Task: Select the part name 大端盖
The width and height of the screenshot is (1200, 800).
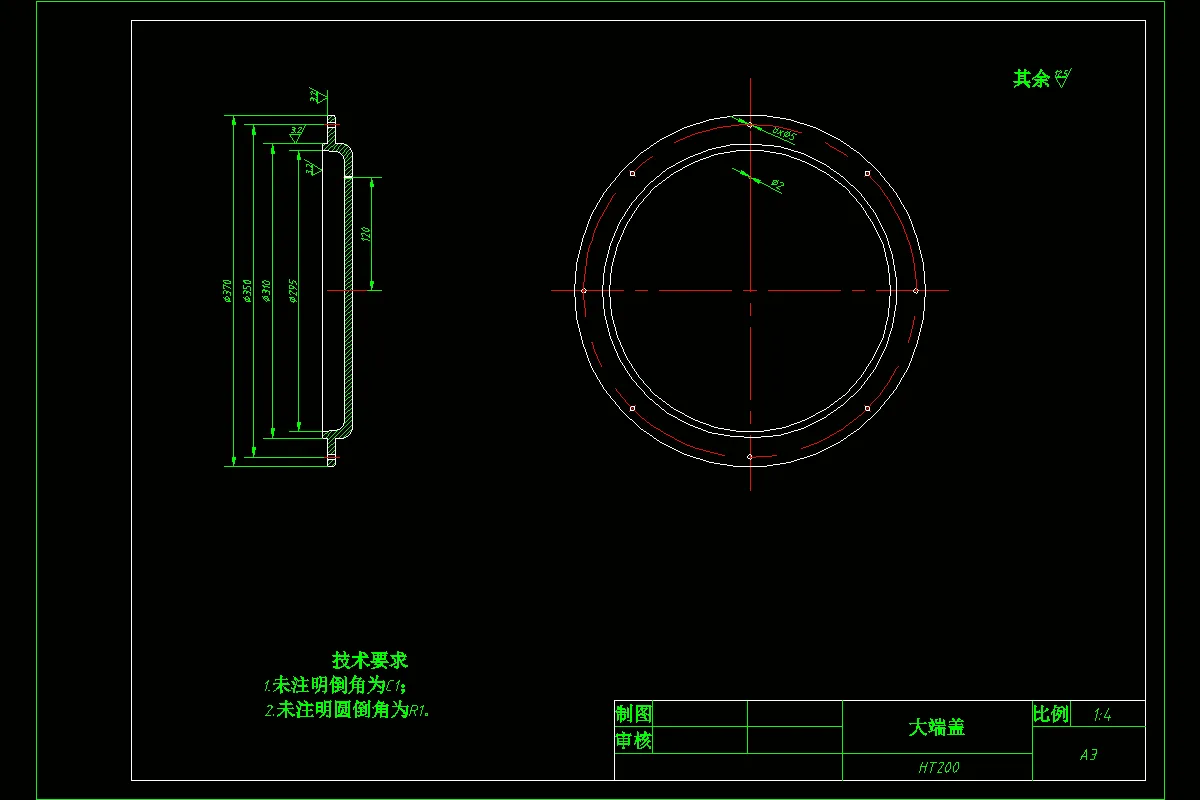Action: (x=937, y=727)
